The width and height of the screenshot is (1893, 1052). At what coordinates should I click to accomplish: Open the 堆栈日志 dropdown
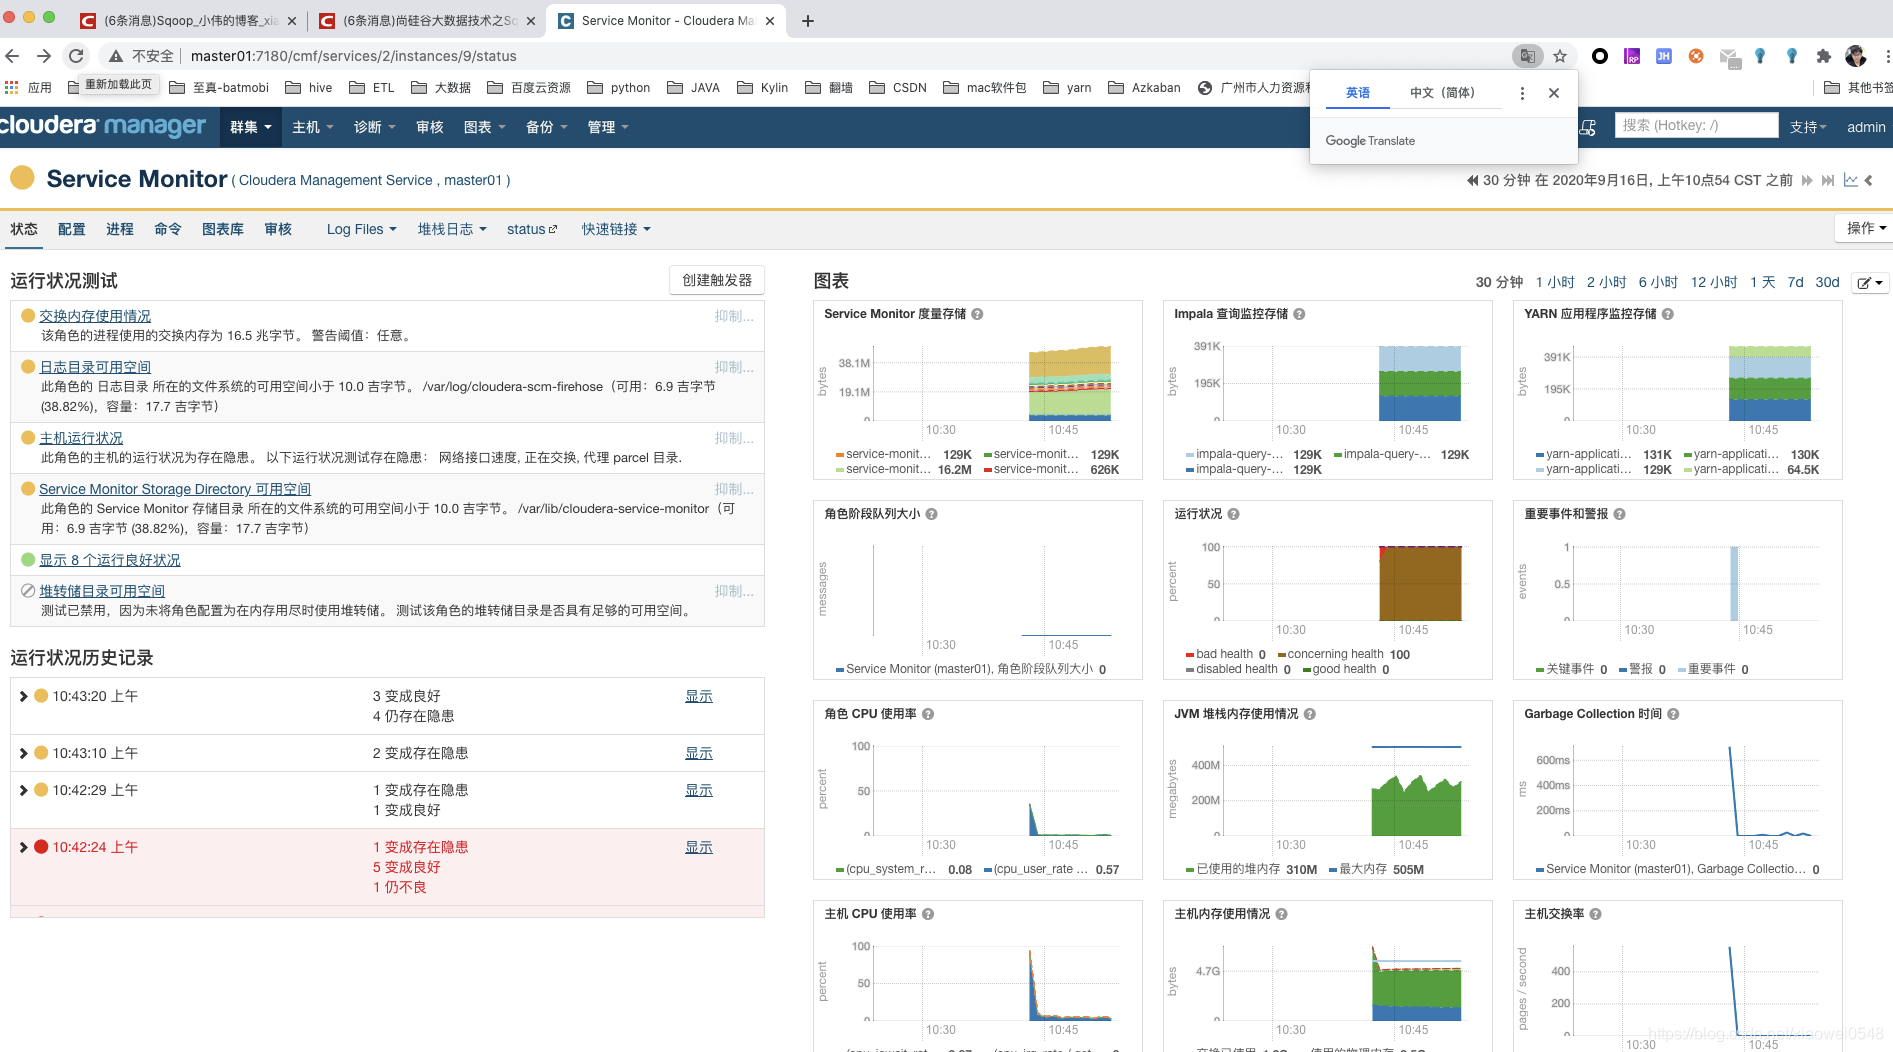452,229
